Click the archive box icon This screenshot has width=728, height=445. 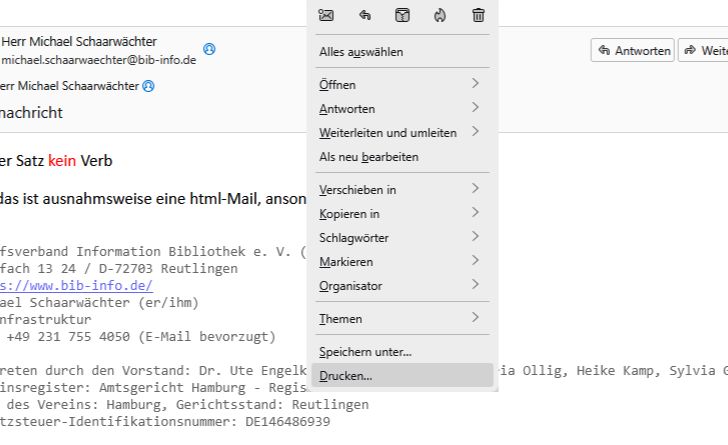tap(402, 15)
